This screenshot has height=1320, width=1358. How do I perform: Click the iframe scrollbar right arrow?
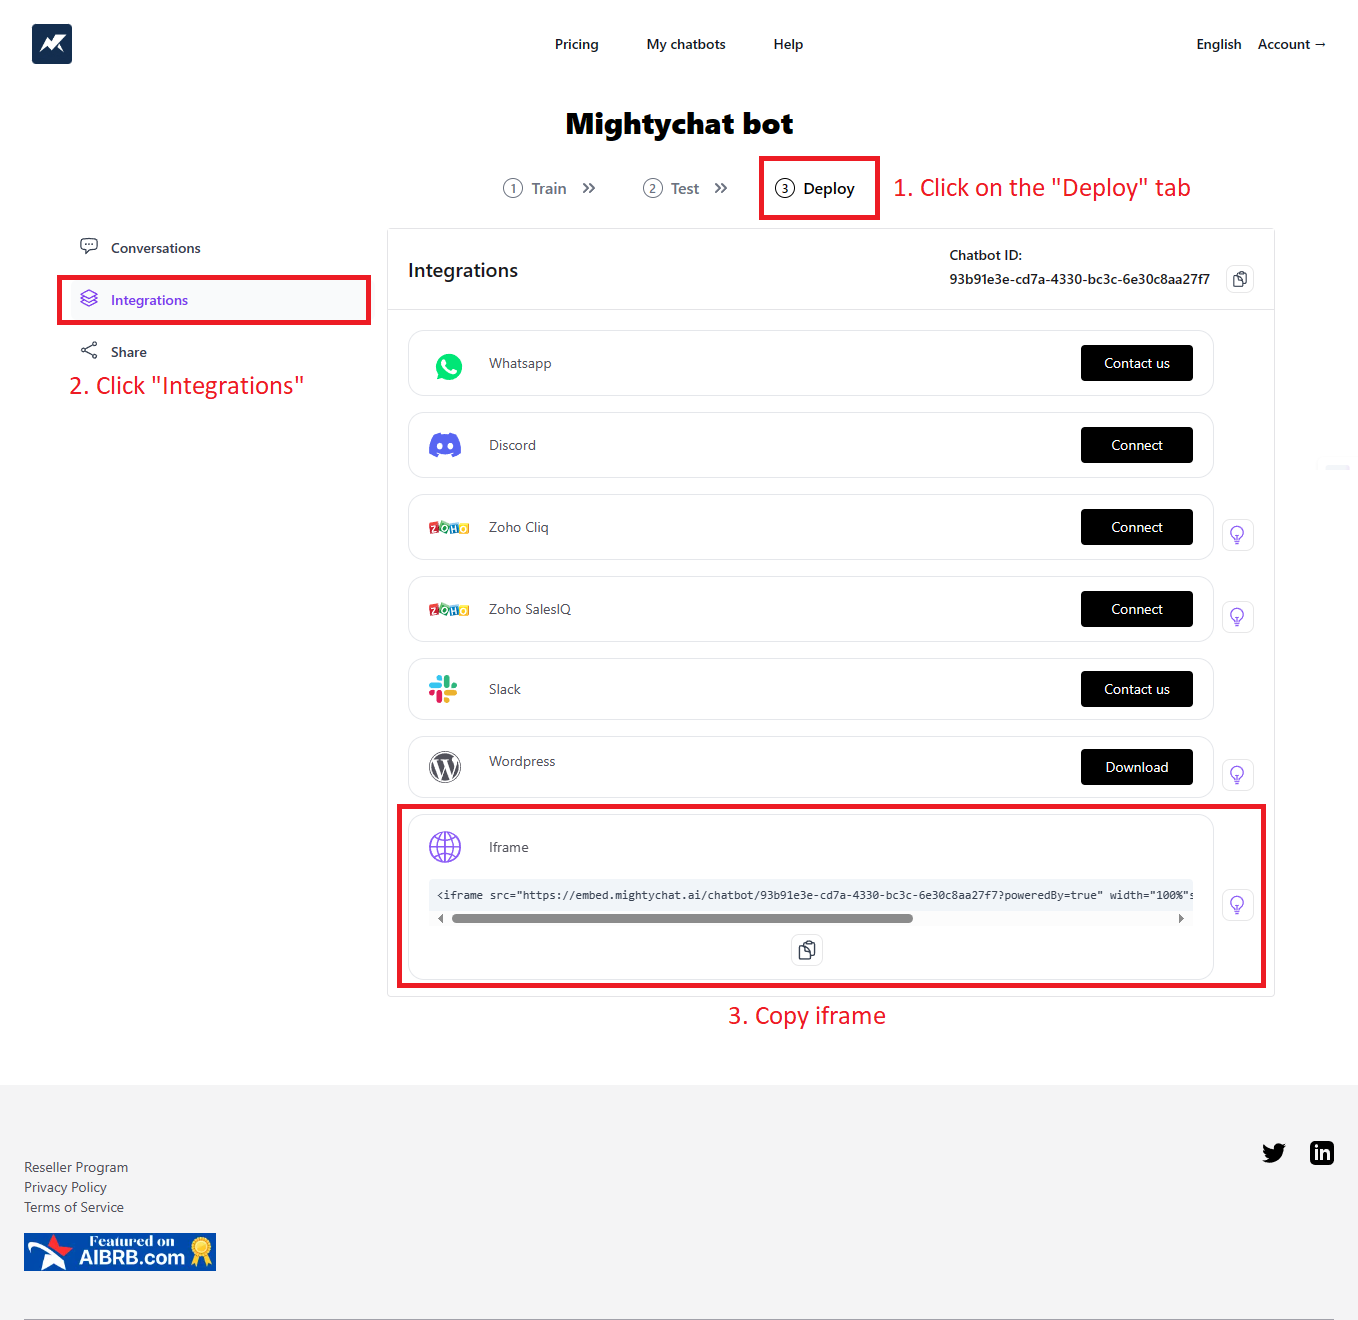(1181, 918)
